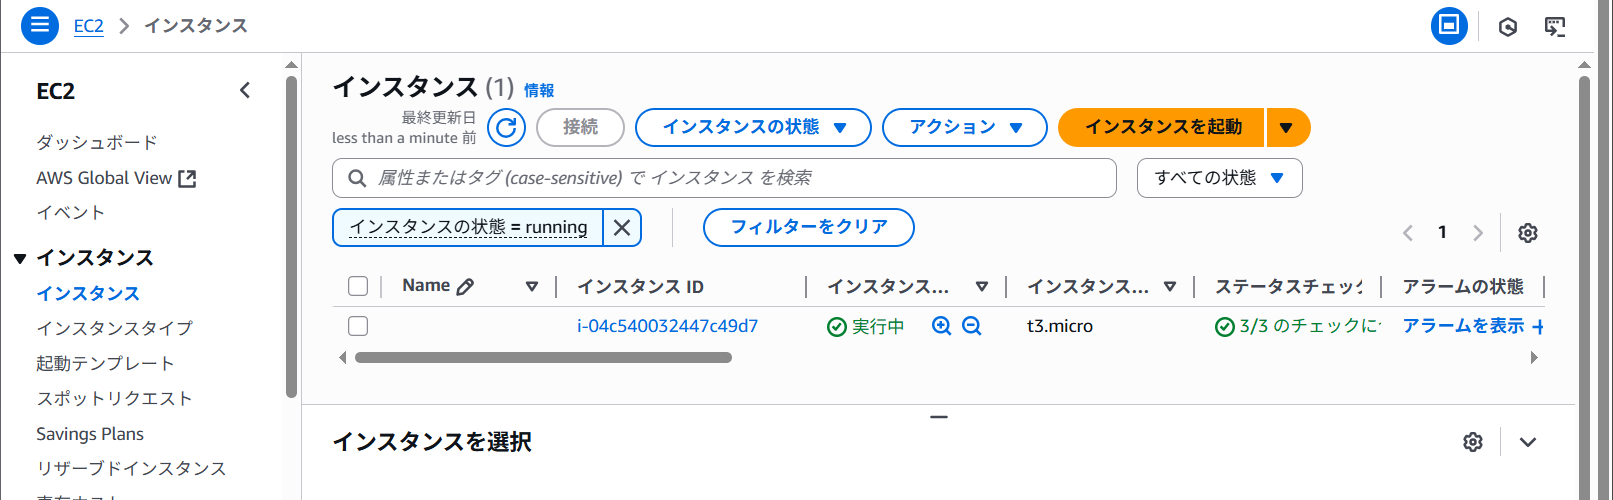Image resolution: width=1613 pixels, height=500 pixels.
Task: Edit the Name column pencil icon
Action: (x=465, y=287)
